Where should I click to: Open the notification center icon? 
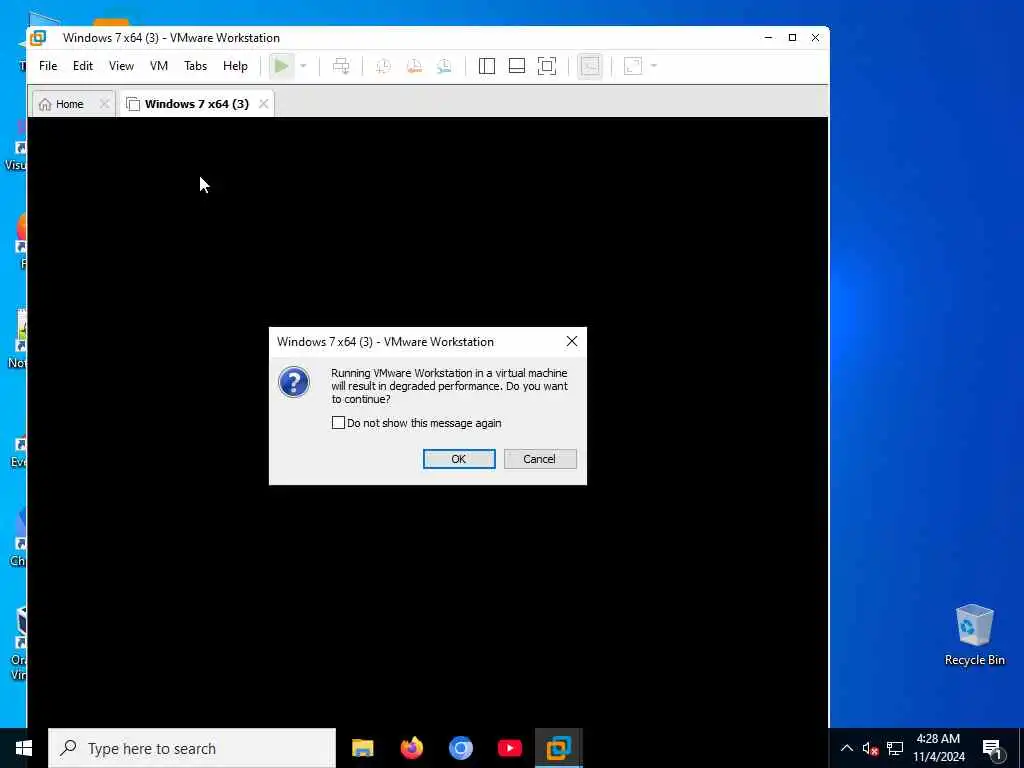(992, 748)
